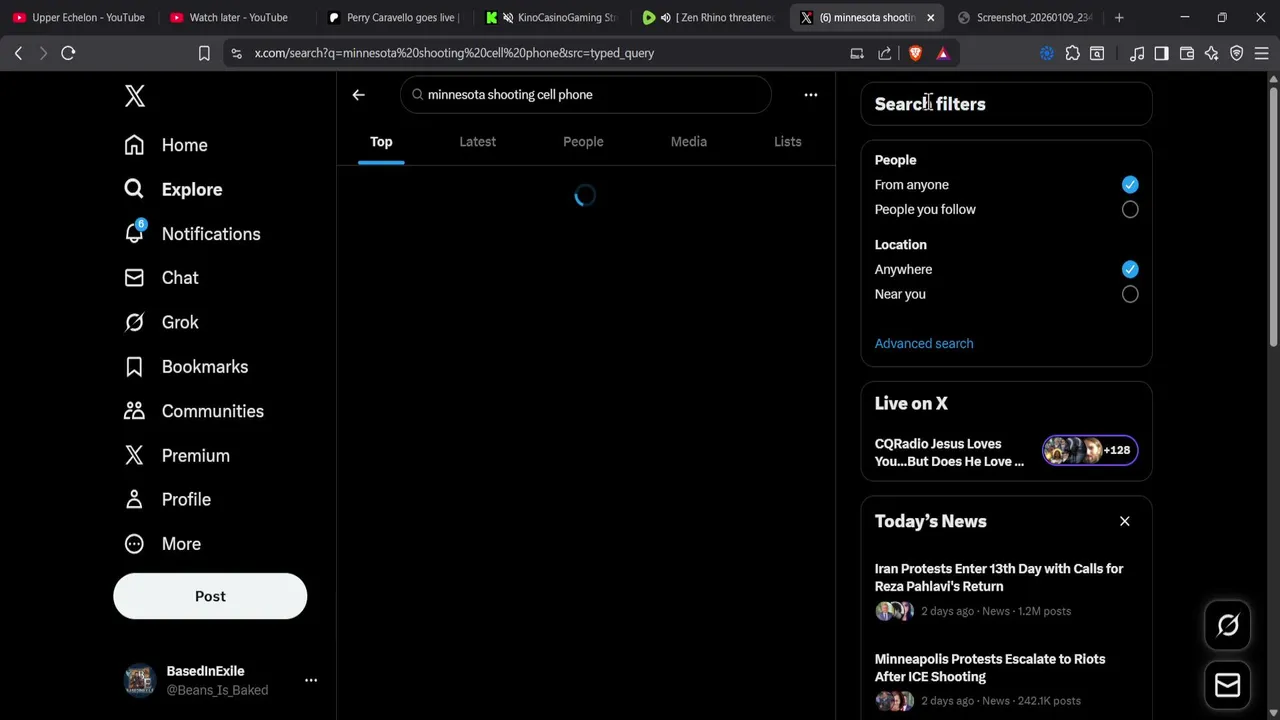
Task: Switch to Perry Caravello browser tab
Action: pyautogui.click(x=395, y=17)
